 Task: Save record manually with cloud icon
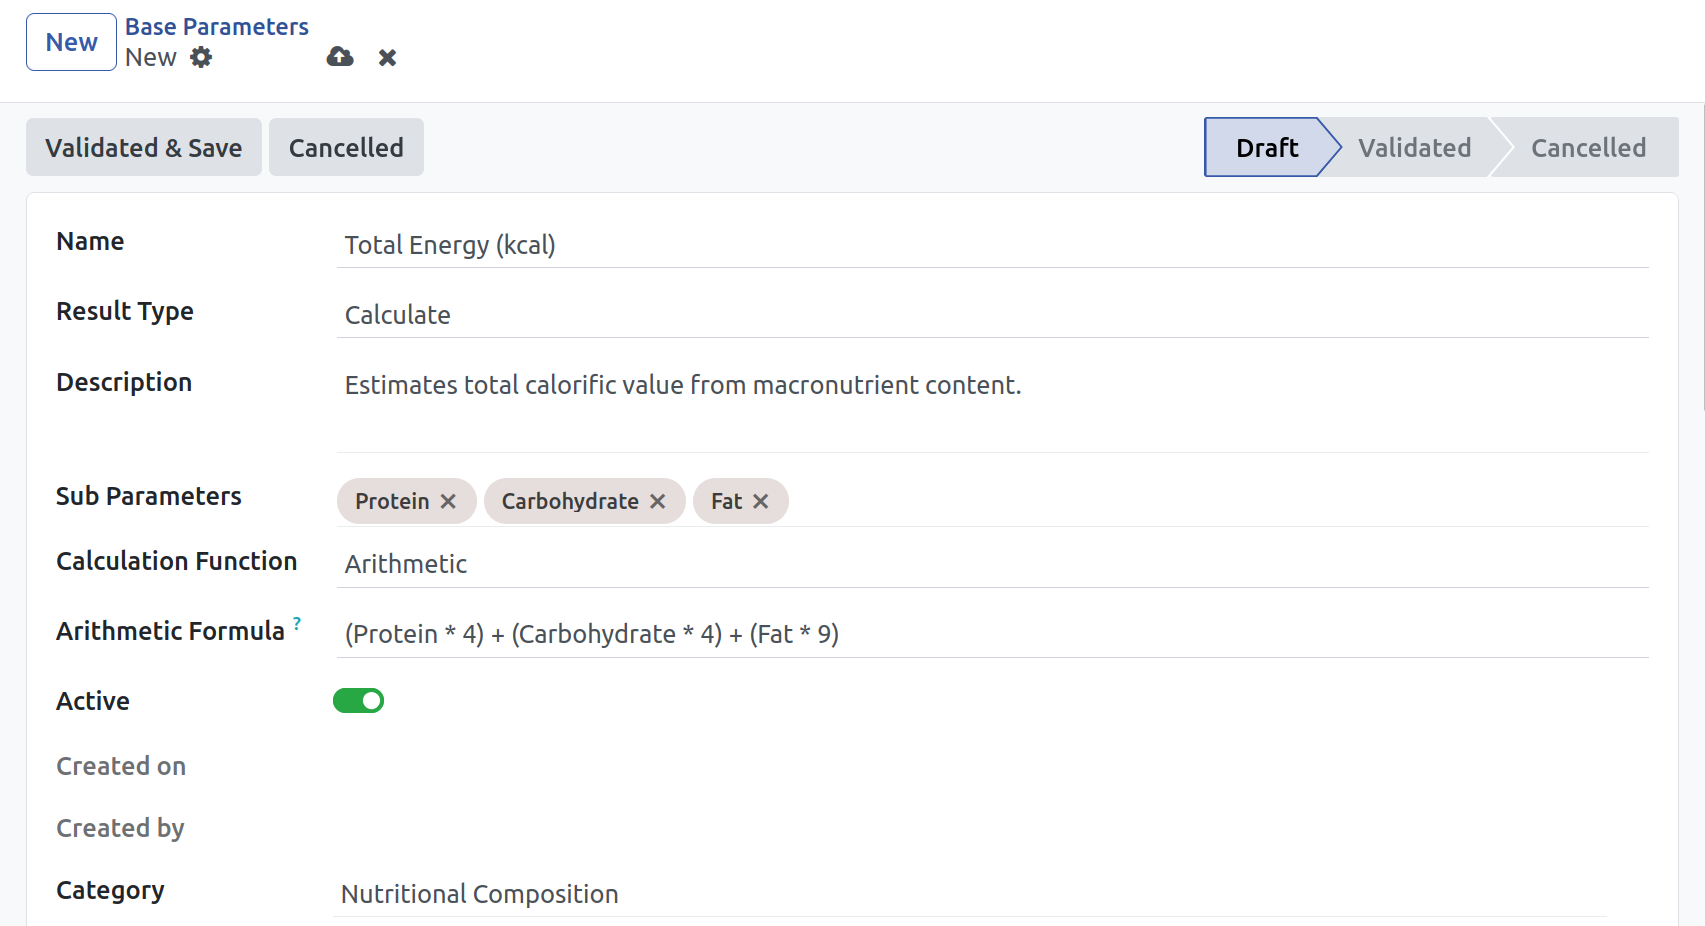(340, 57)
